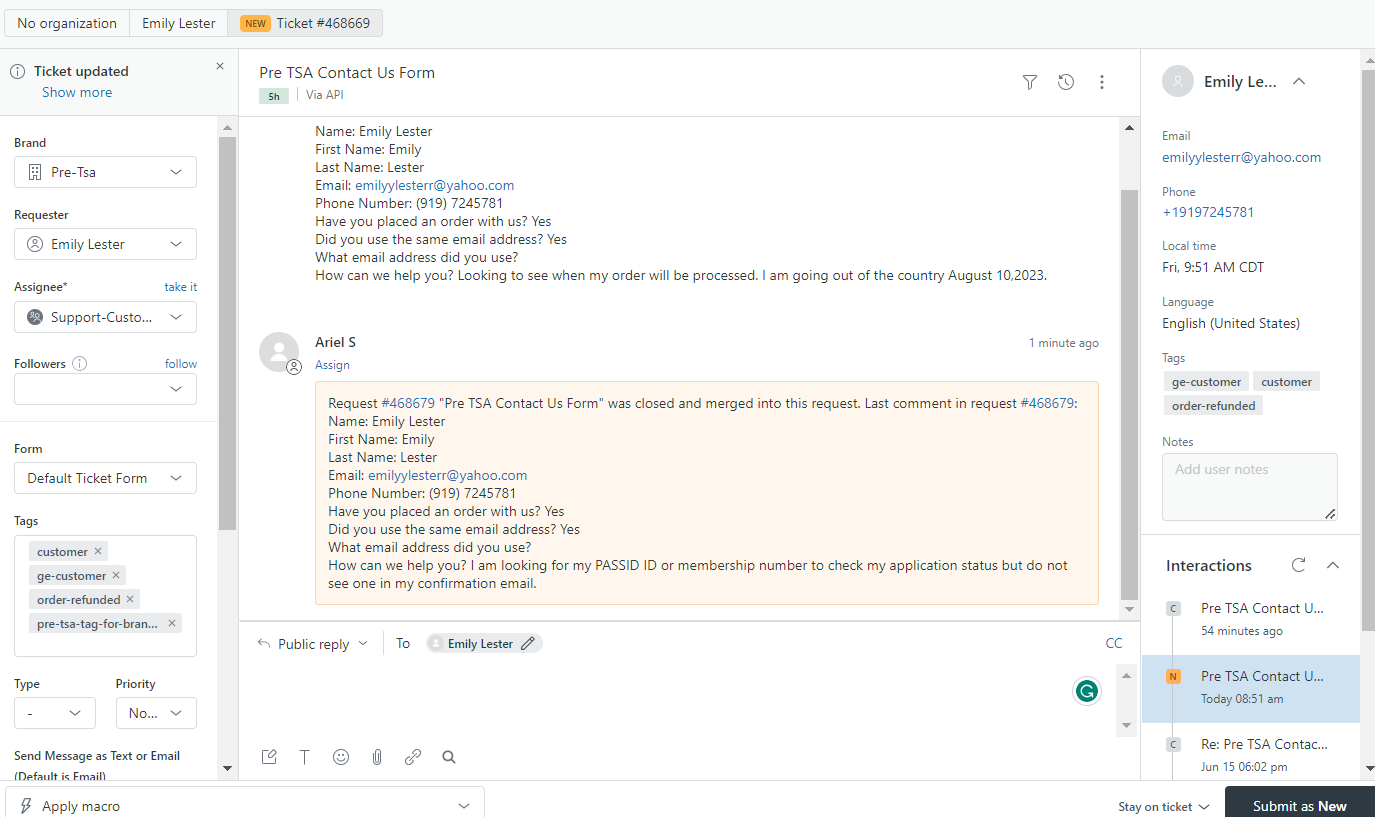Click take it link beside Assignee
The height and width of the screenshot is (817, 1375).
pyautogui.click(x=181, y=287)
